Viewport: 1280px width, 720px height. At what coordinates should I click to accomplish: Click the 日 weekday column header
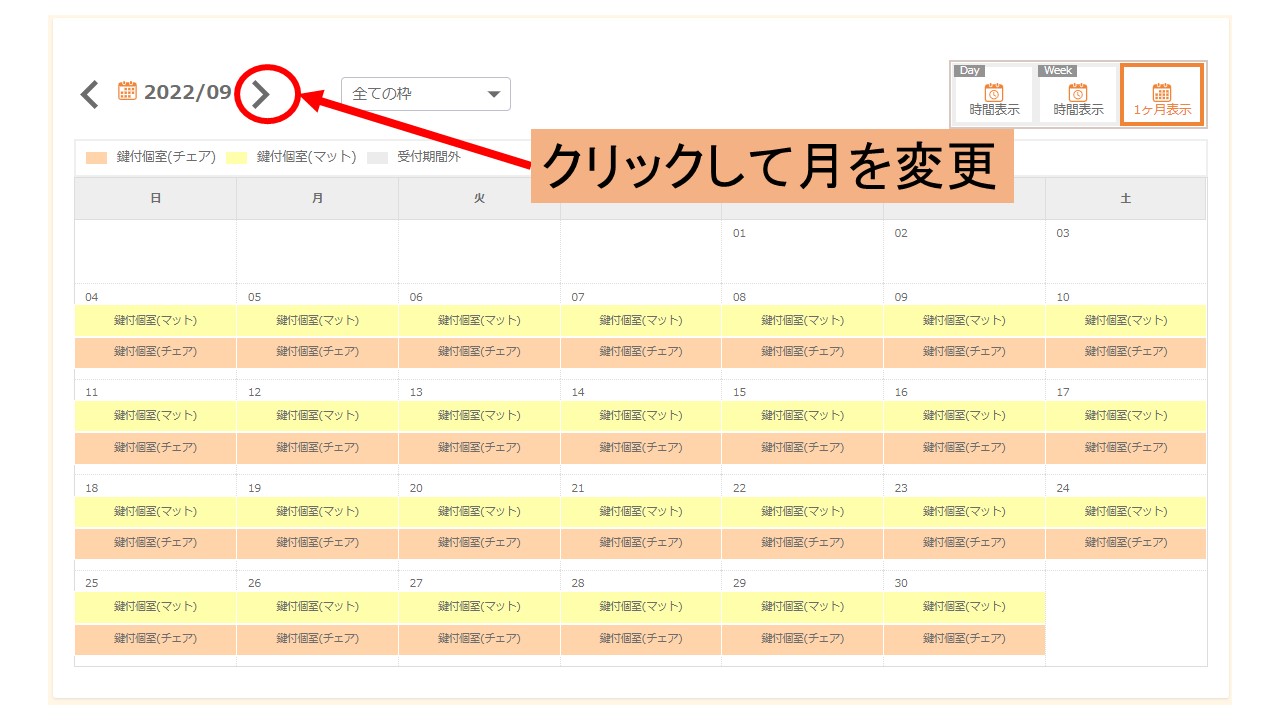pos(156,199)
